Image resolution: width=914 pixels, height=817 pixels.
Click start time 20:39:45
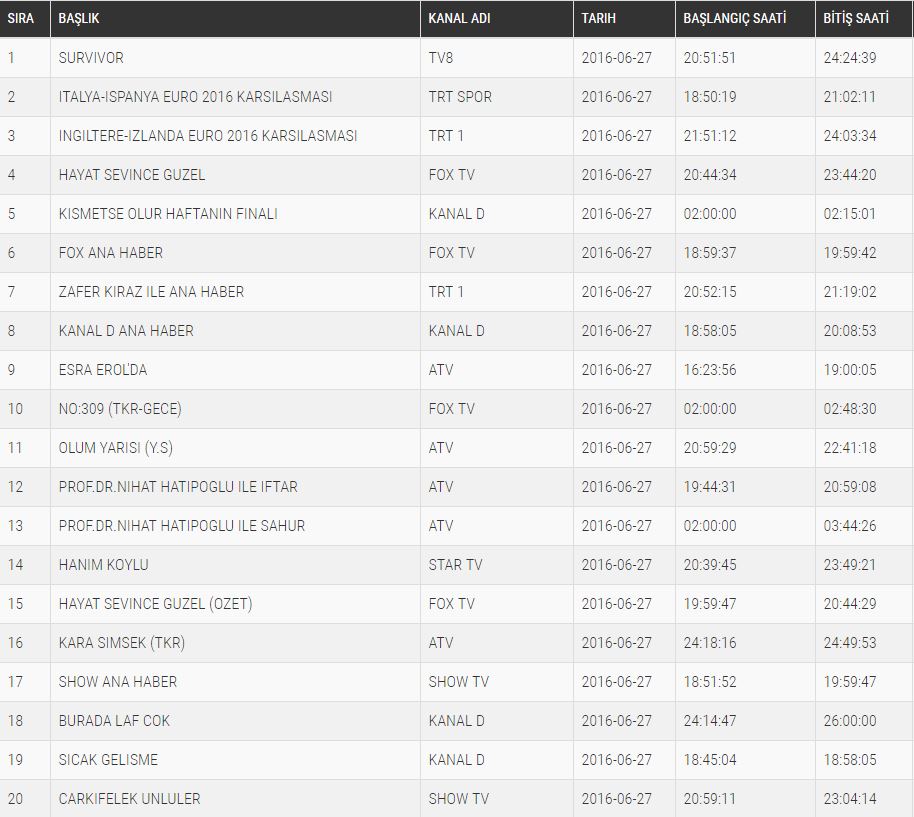coord(710,565)
